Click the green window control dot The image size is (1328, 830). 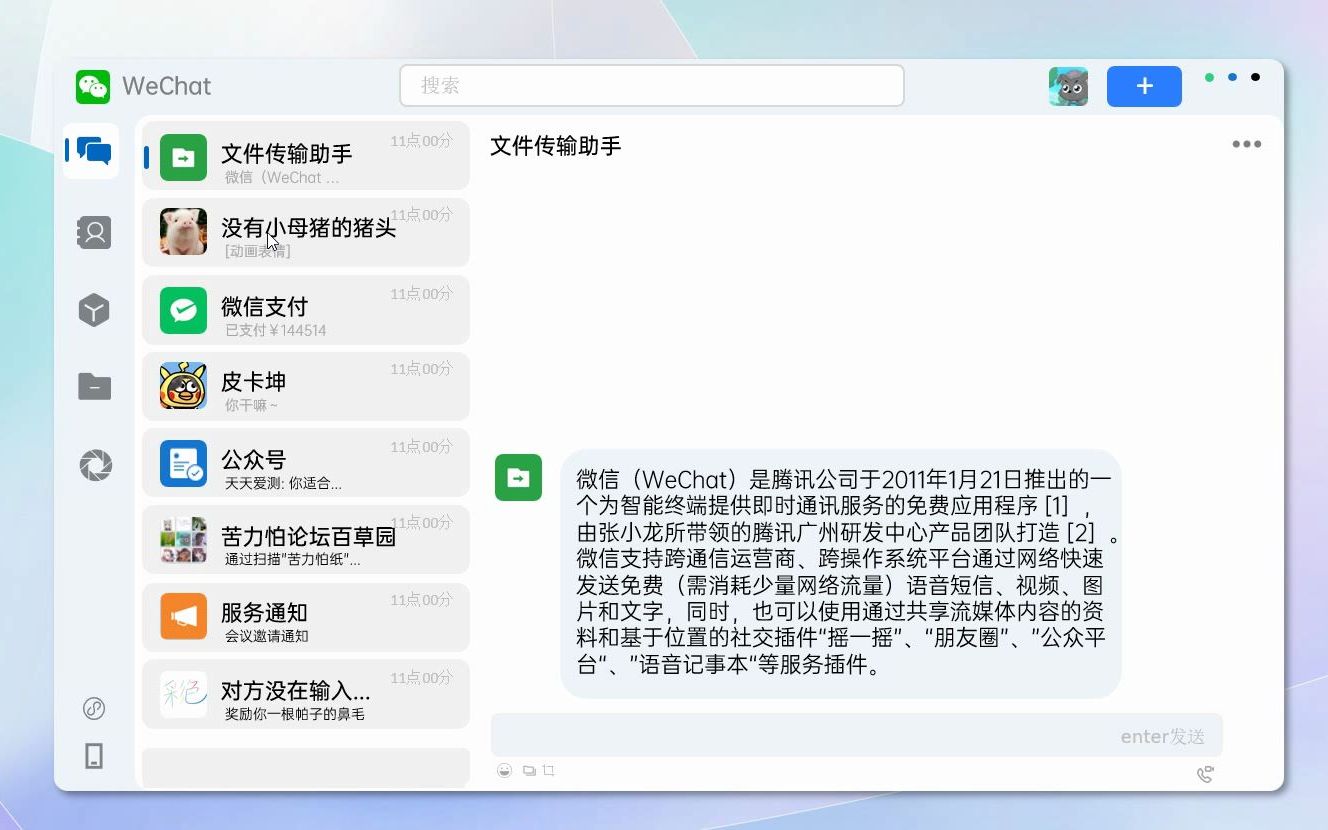1209,77
